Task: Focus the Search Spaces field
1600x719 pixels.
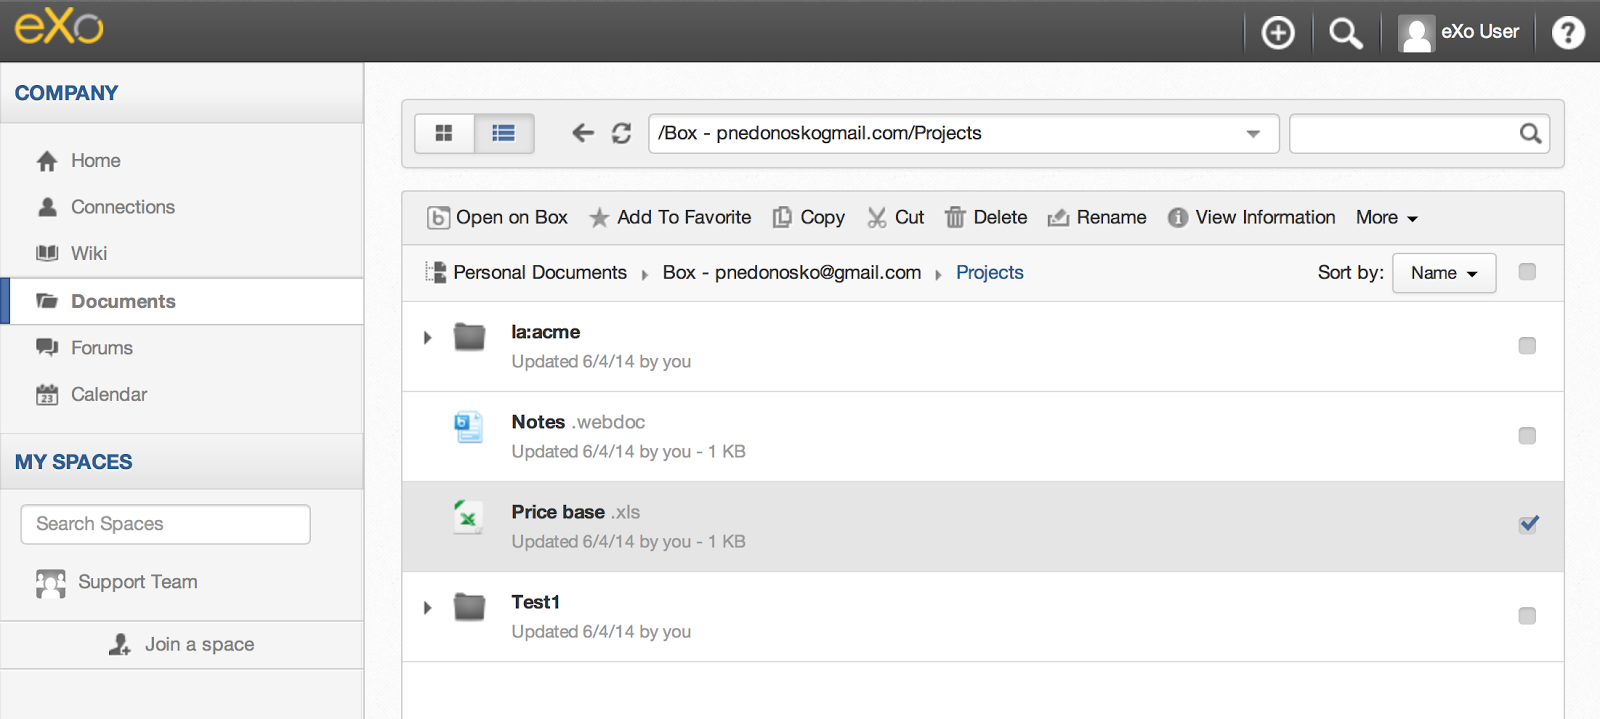Action: [166, 524]
